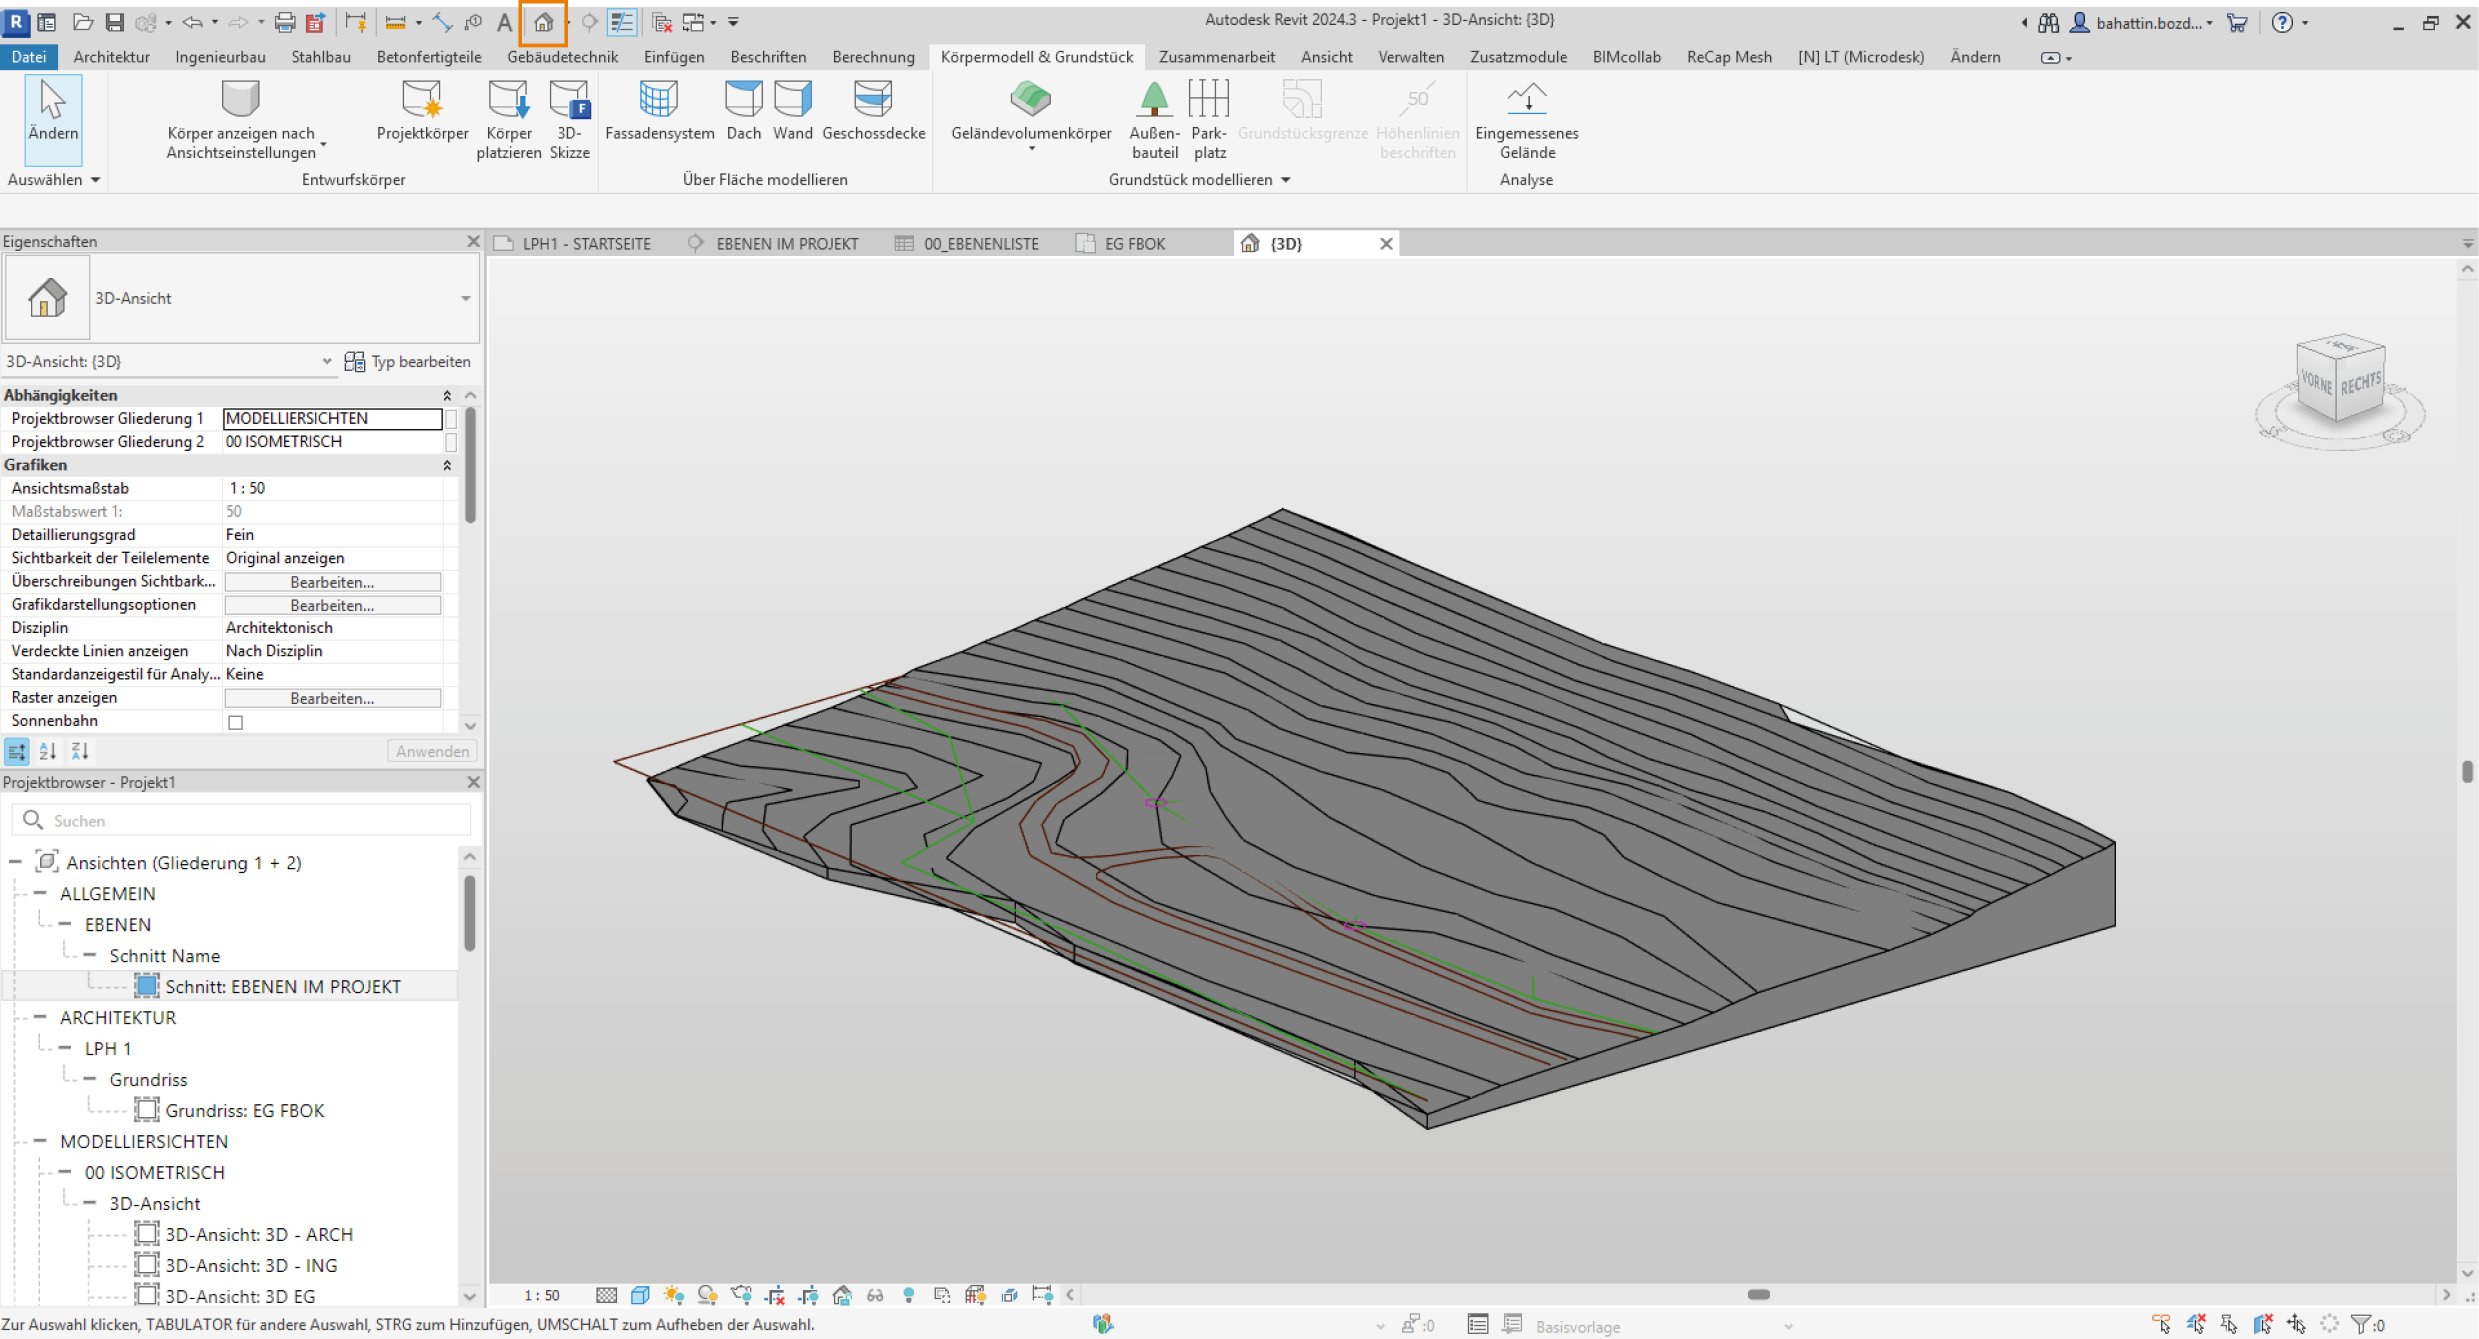Click Bearbeiten for Grafikdarstellungsoptionen
The image size is (2479, 1339).
tap(332, 605)
